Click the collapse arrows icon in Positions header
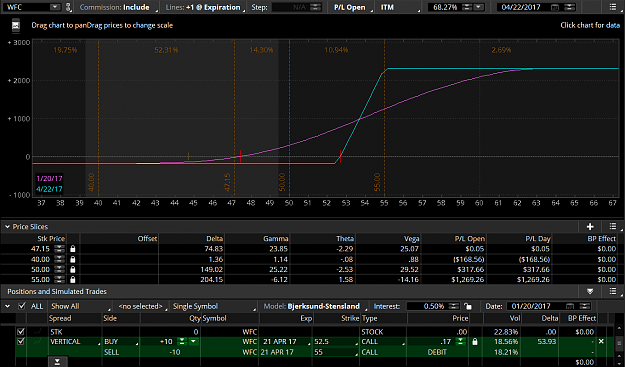Screen dimensions: 625x367 590,292
